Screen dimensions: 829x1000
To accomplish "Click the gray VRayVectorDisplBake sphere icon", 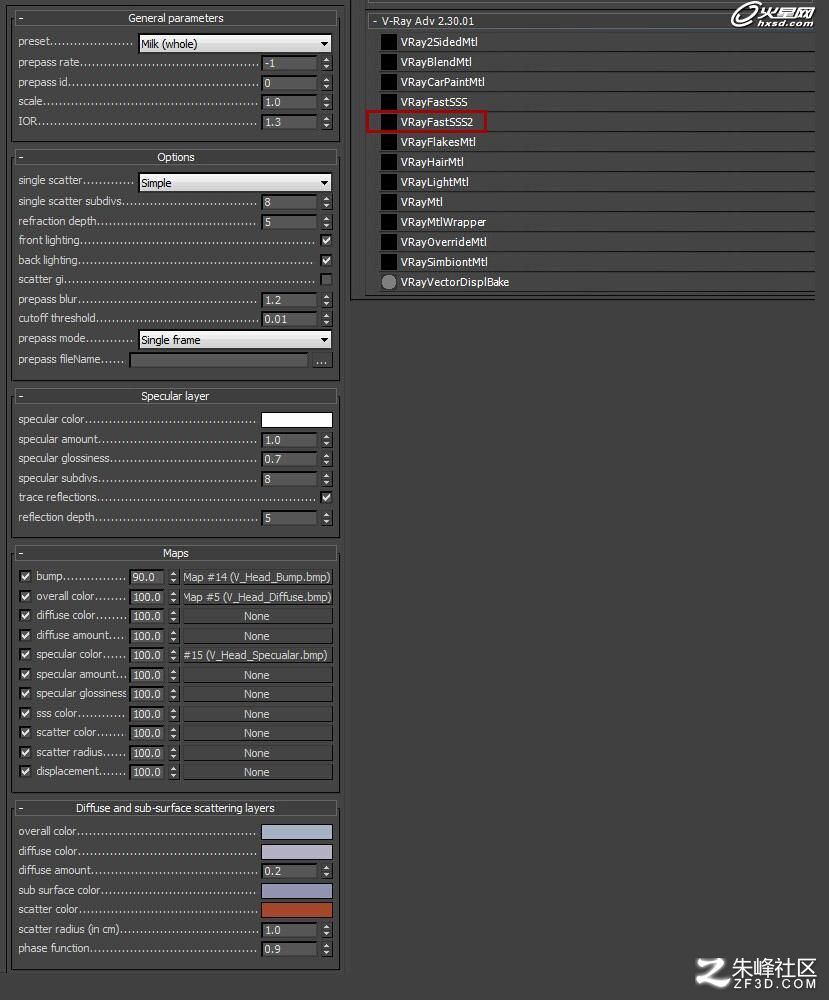I will pyautogui.click(x=388, y=282).
